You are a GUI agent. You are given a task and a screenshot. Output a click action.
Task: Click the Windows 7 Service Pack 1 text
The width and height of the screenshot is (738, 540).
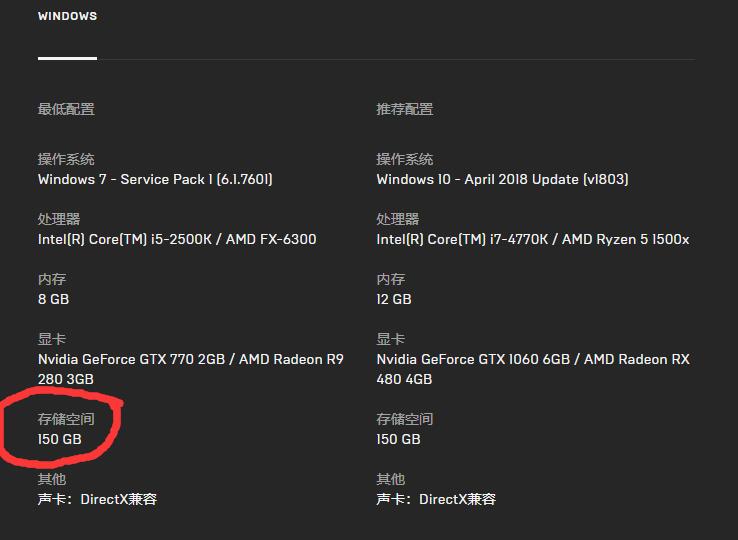click(155, 180)
